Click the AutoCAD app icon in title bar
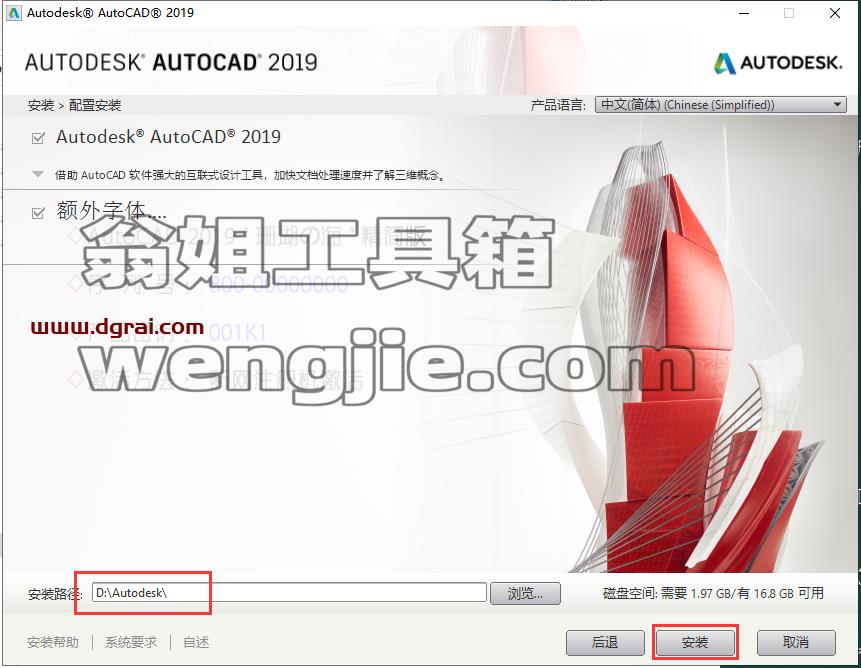 pyautogui.click(x=14, y=13)
